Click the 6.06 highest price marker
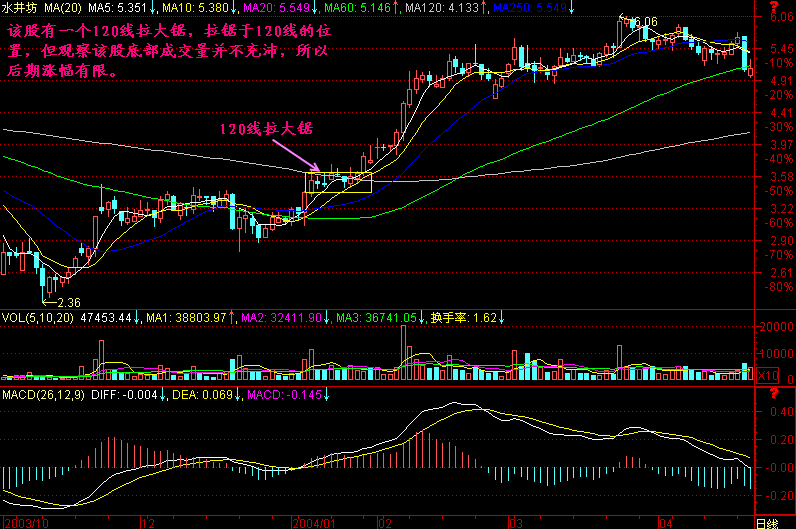The image size is (796, 529). point(644,21)
